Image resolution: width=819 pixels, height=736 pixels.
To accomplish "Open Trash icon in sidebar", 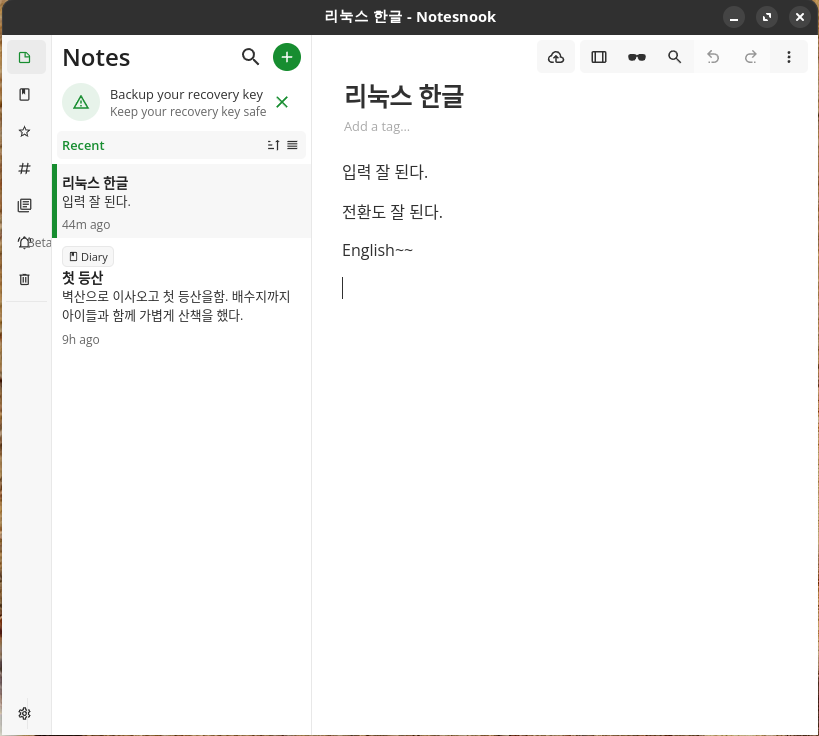I will pyautogui.click(x=25, y=279).
